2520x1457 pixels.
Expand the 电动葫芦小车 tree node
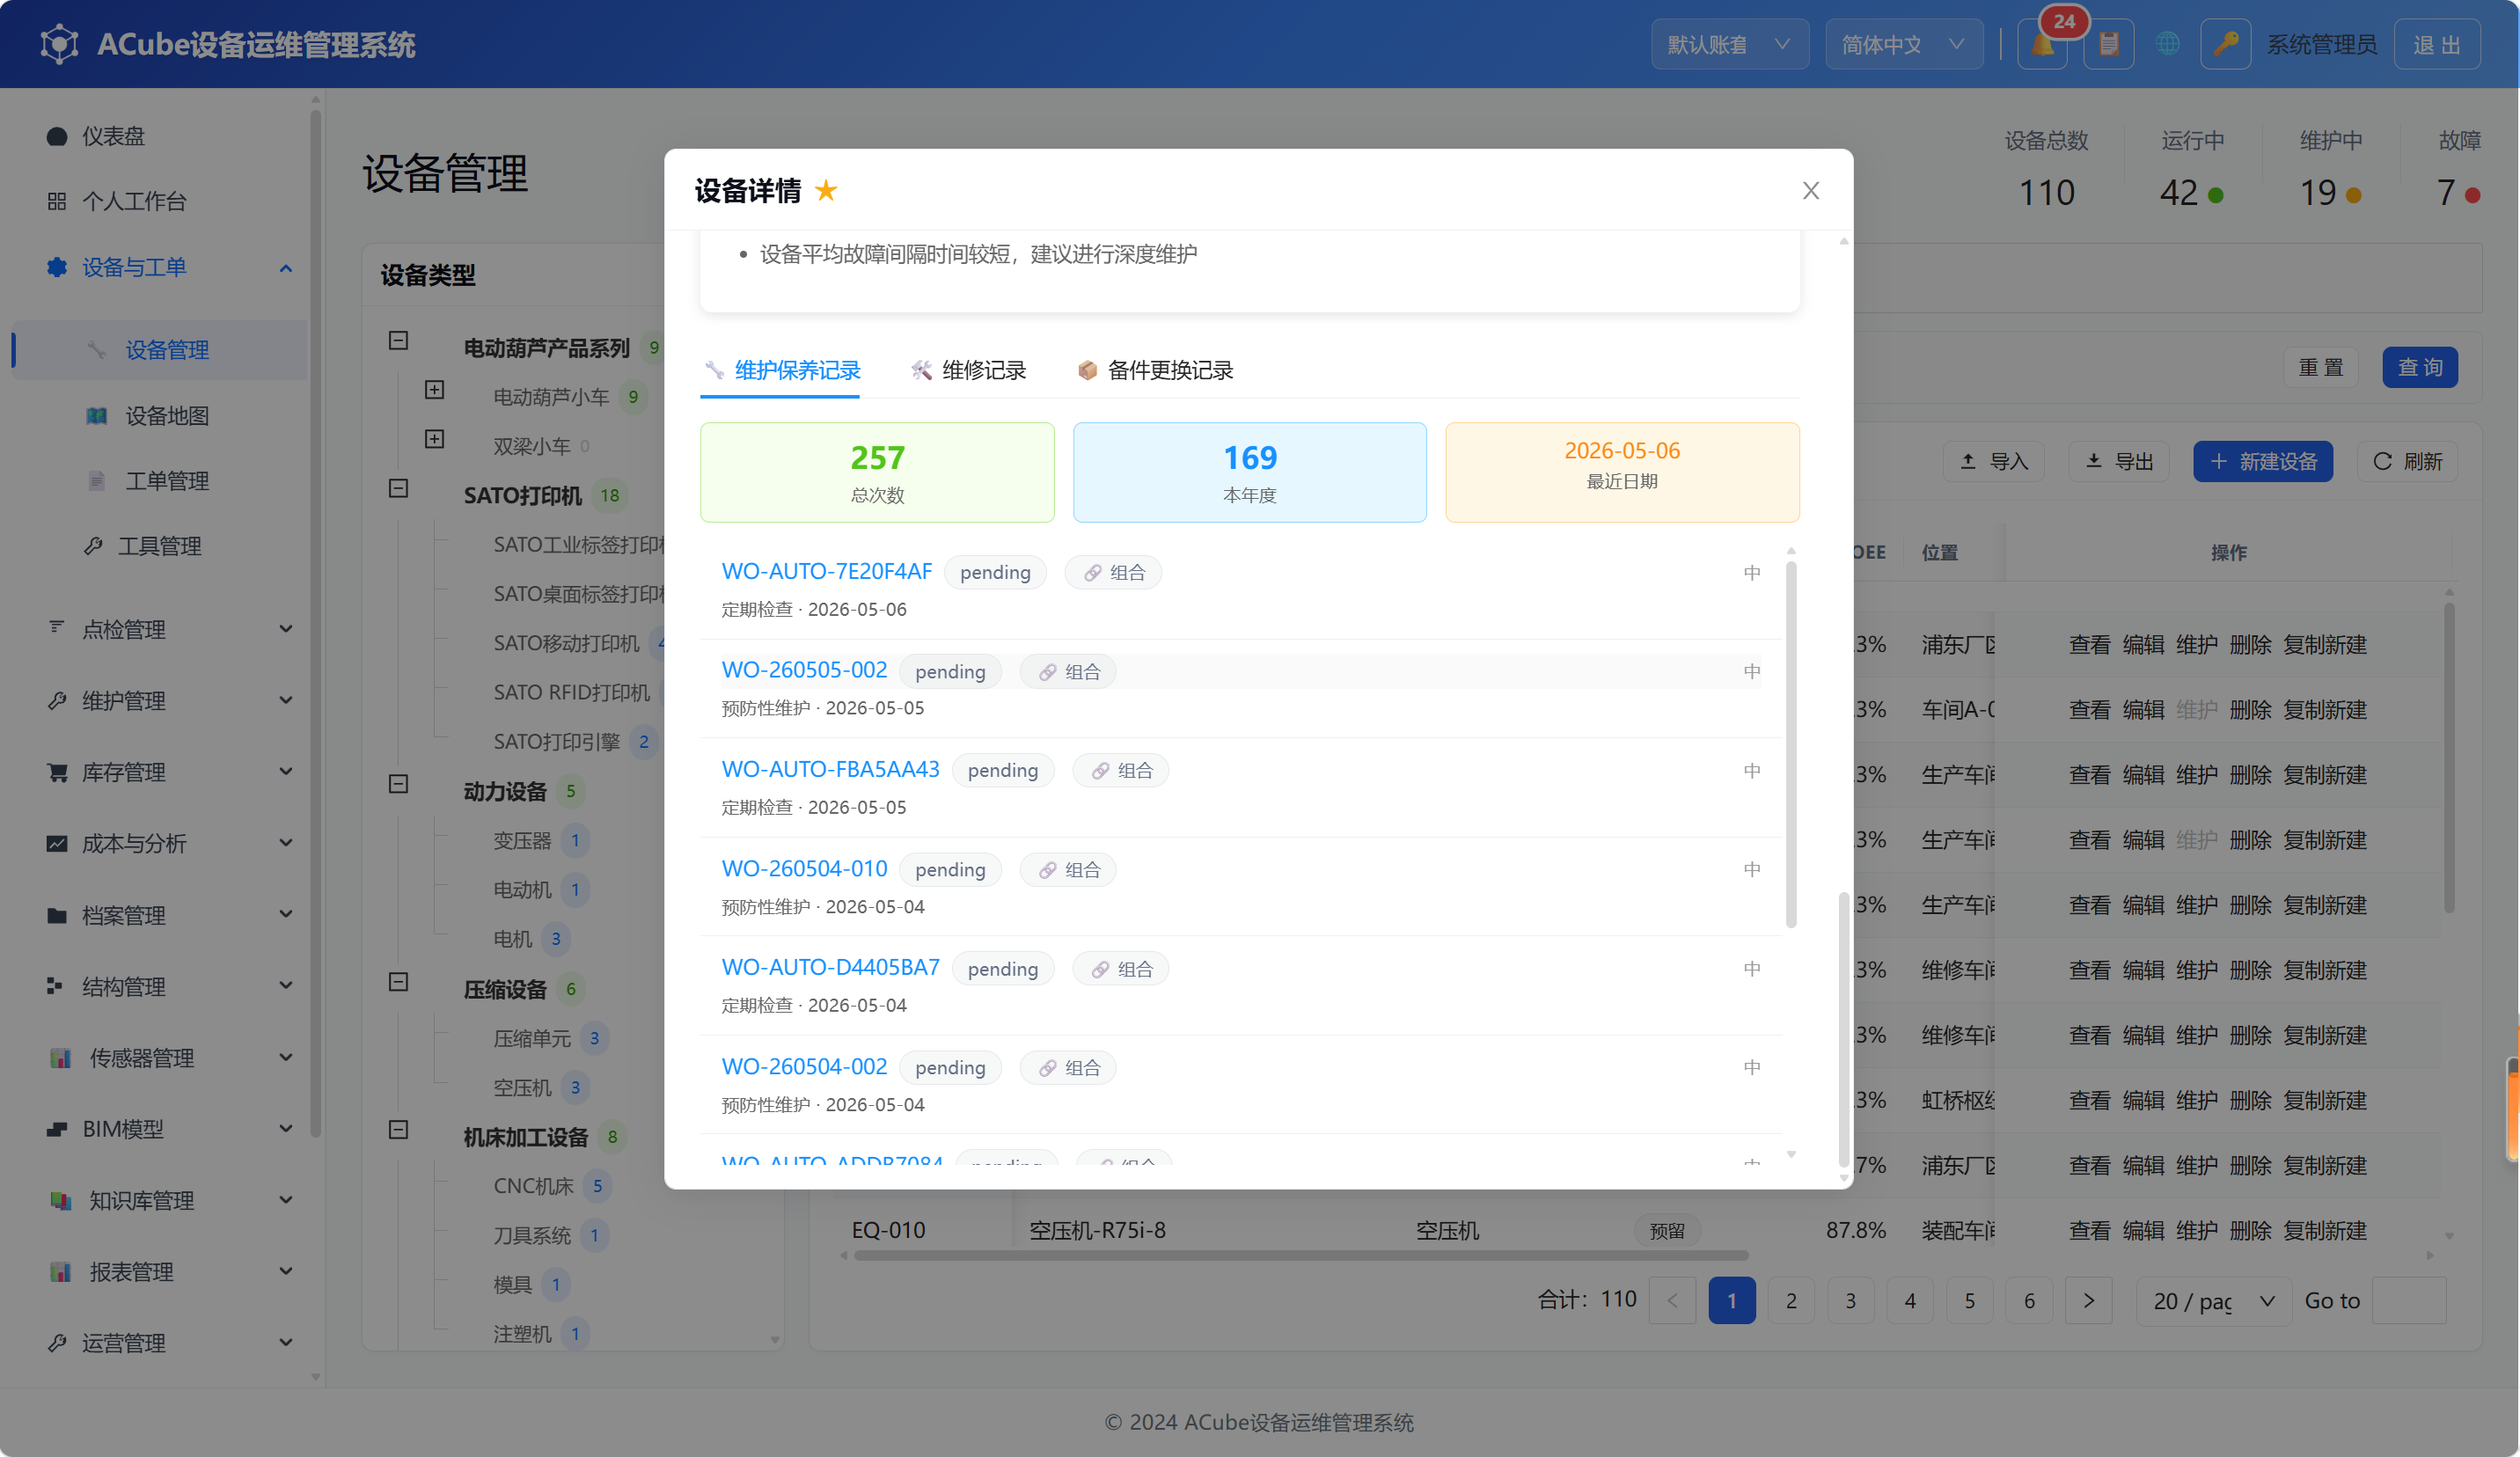pos(434,390)
